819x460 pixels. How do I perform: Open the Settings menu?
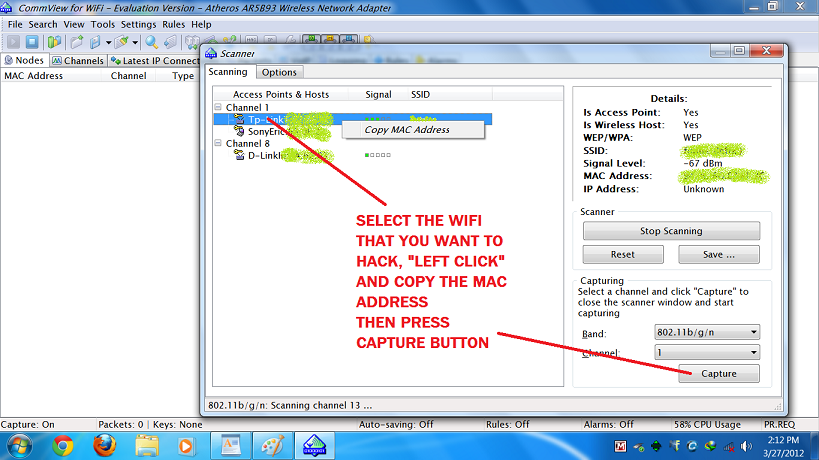pyautogui.click(x=138, y=25)
